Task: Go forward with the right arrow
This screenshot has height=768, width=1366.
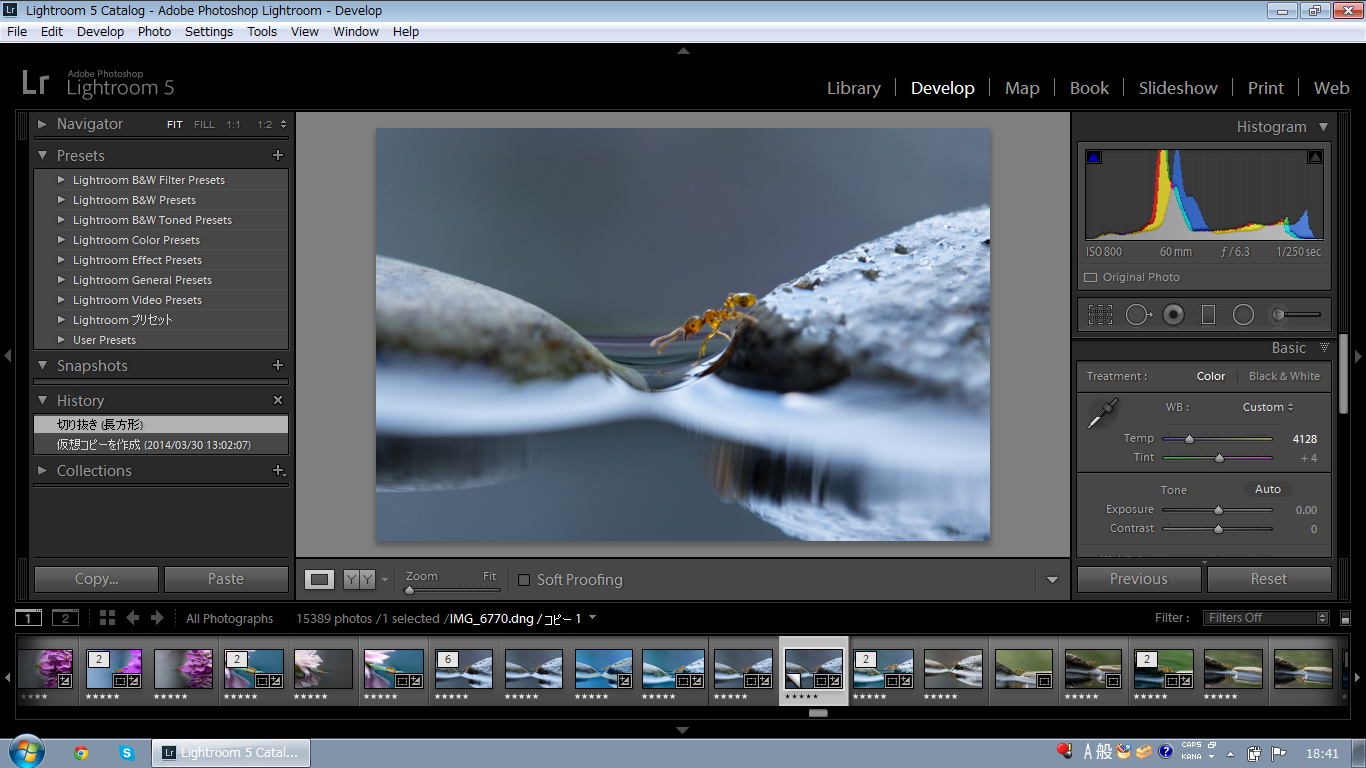Action: point(157,618)
